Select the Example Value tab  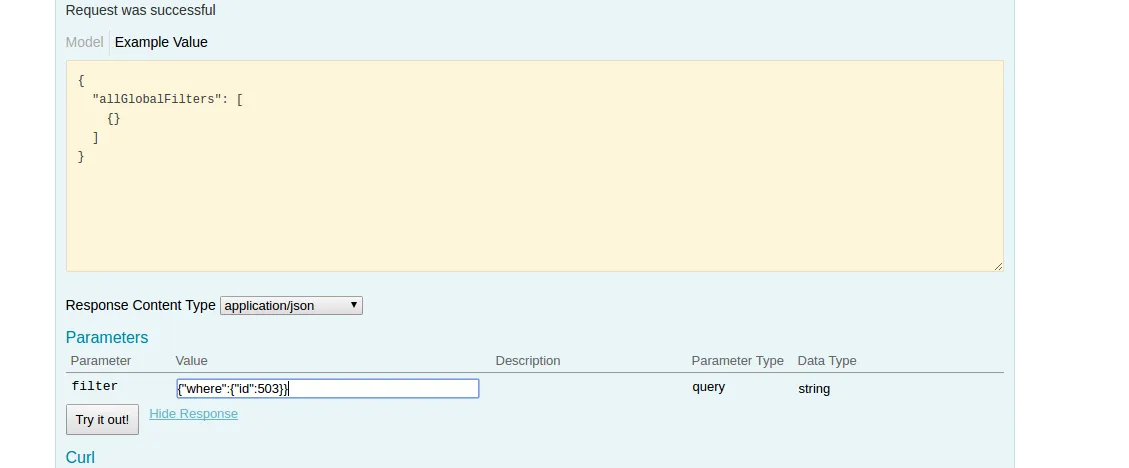pyautogui.click(x=161, y=42)
